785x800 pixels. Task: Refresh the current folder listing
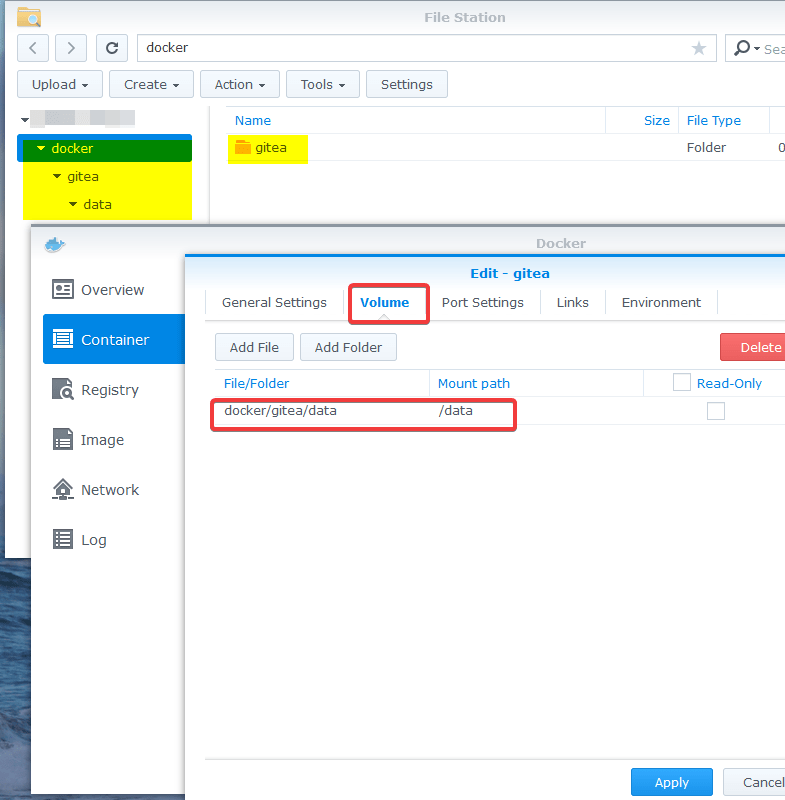point(112,48)
